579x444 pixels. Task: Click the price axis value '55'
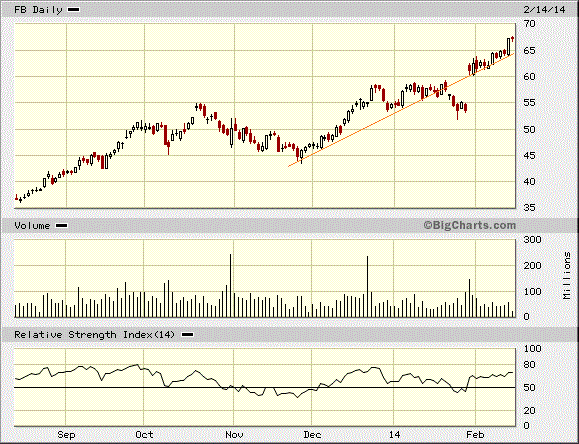(530, 103)
